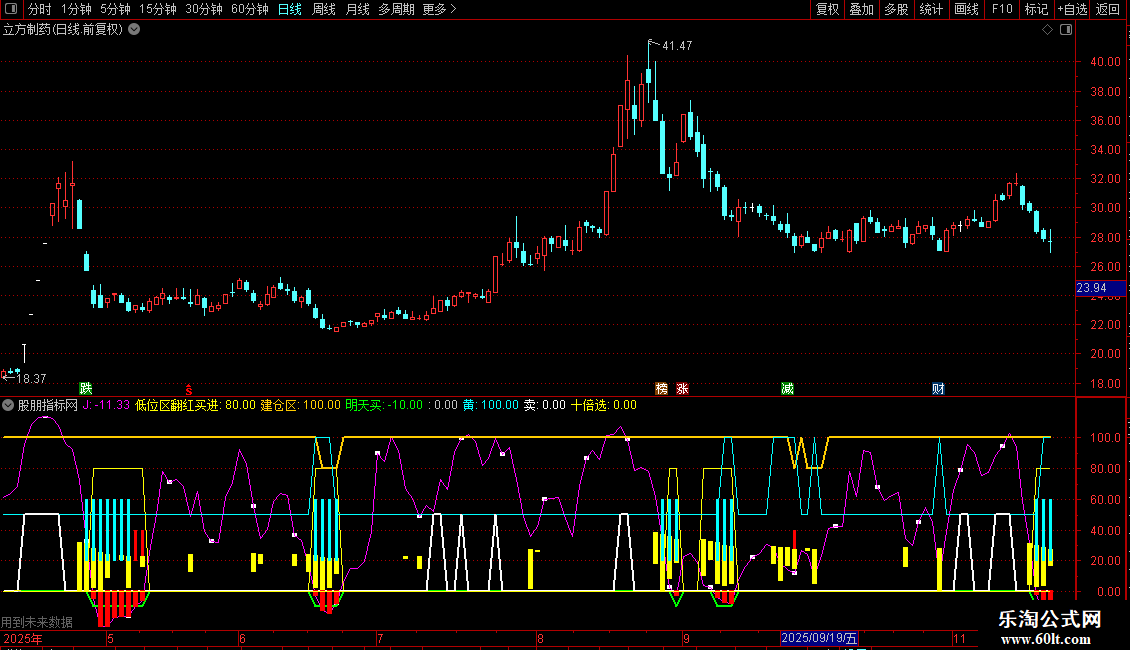This screenshot has height=650, width=1130.
Task: Click the 2025年 timeline label
Action: [22, 638]
